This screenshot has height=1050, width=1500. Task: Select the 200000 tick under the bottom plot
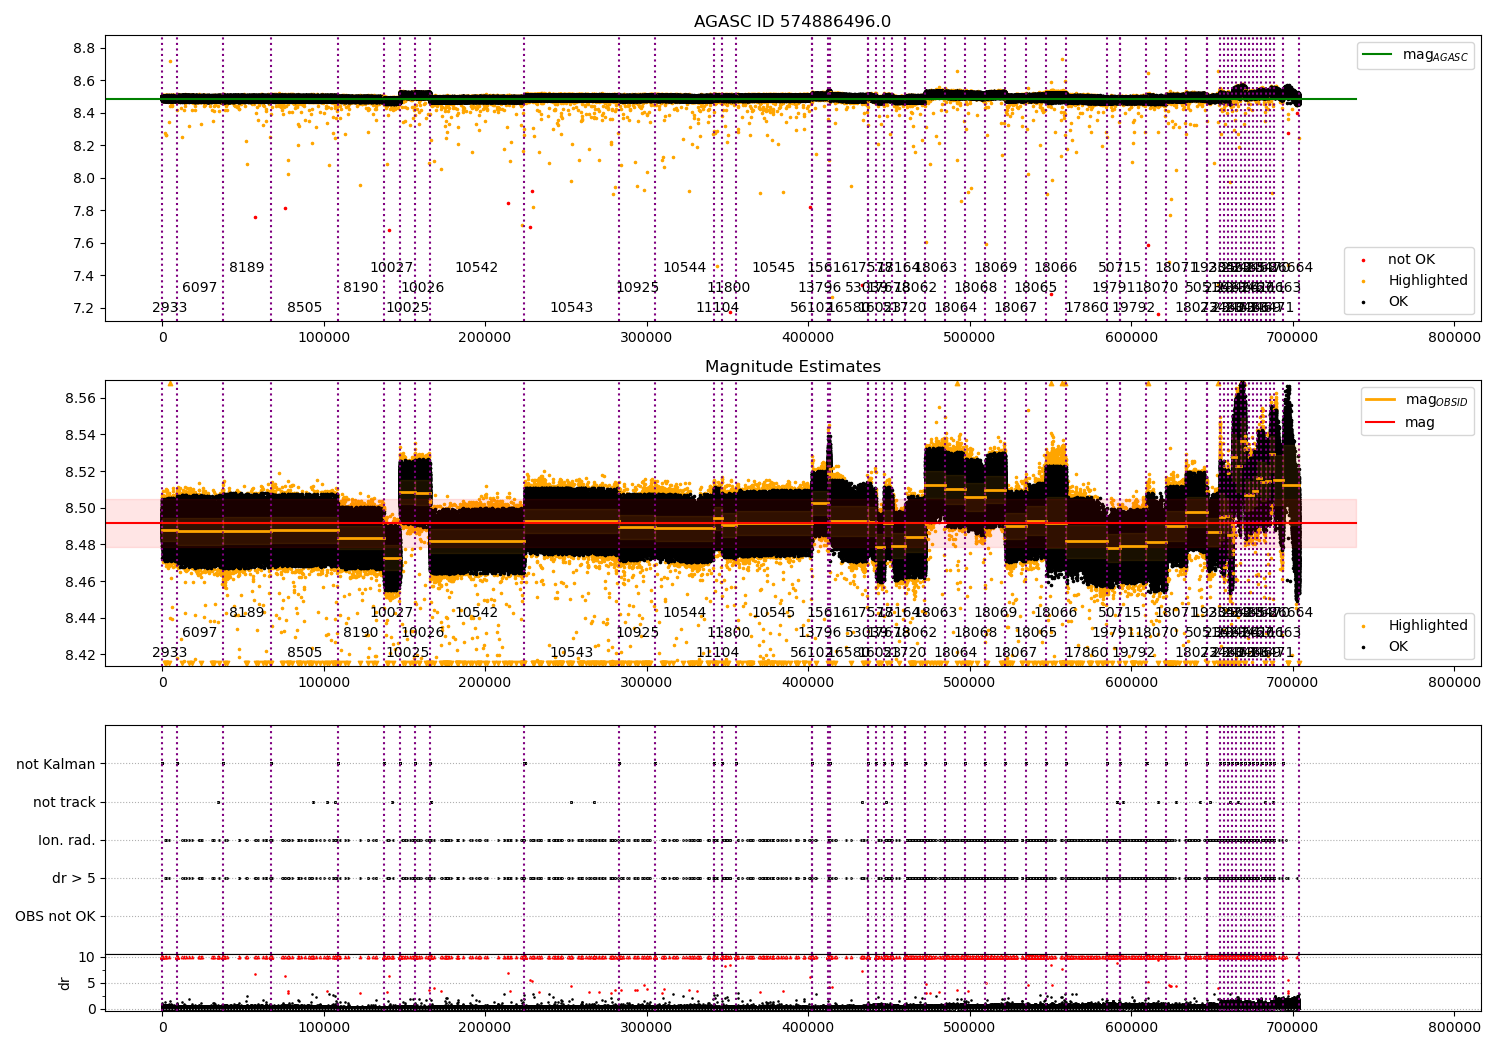pyautogui.click(x=485, y=1027)
